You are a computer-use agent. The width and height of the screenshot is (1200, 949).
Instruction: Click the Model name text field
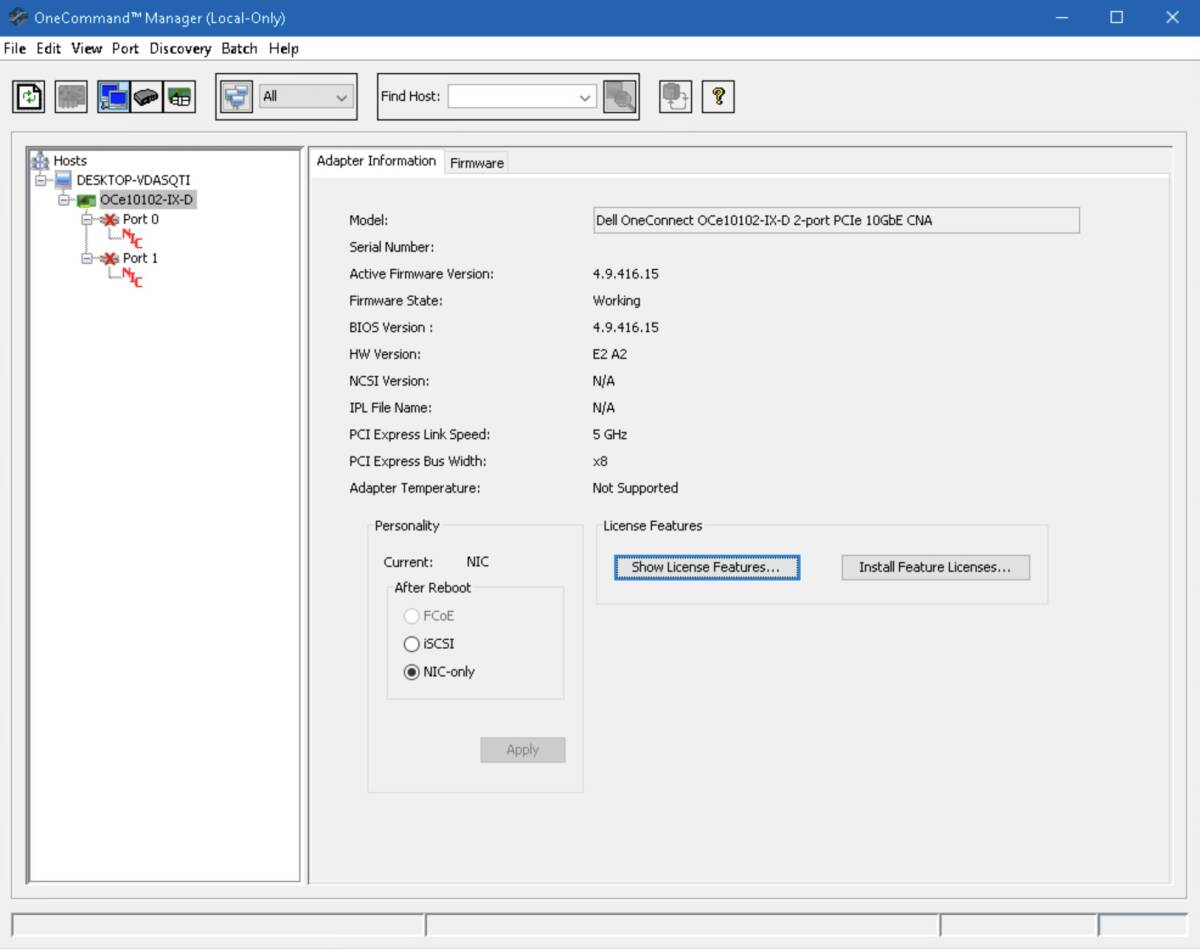point(836,220)
